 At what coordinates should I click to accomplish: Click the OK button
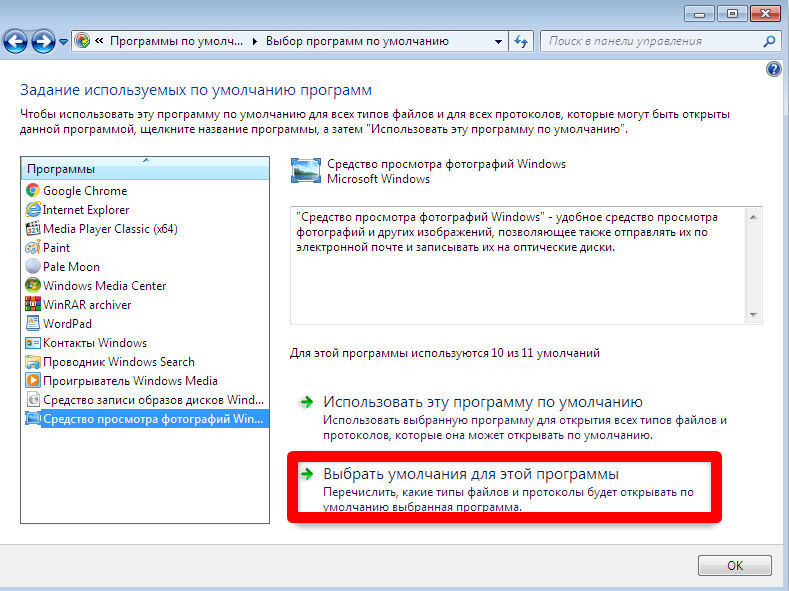point(734,565)
